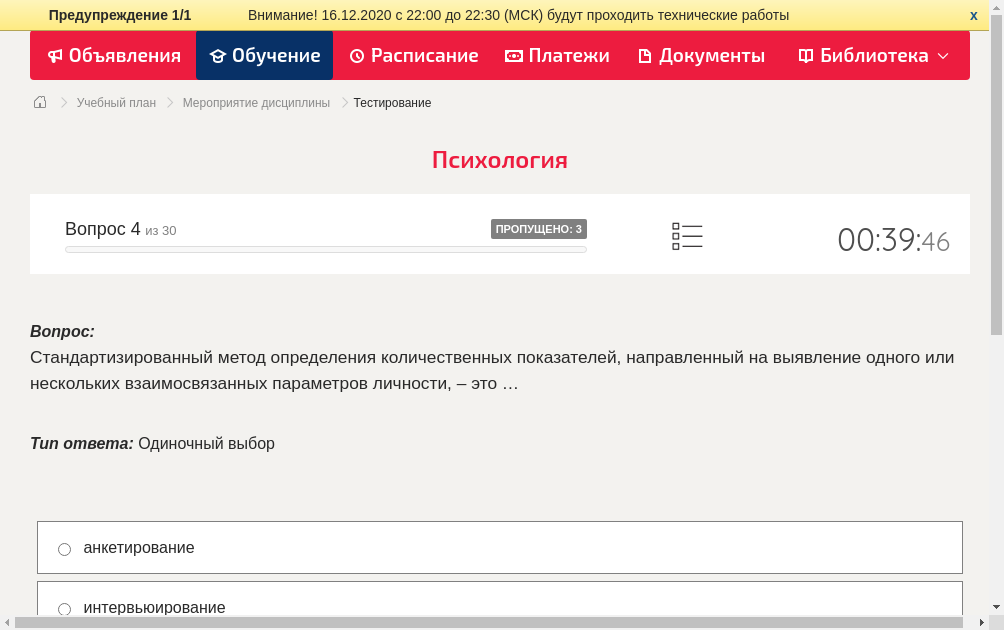
Task: Select the интервьюирование answer radio button
Action: [x=64, y=608]
